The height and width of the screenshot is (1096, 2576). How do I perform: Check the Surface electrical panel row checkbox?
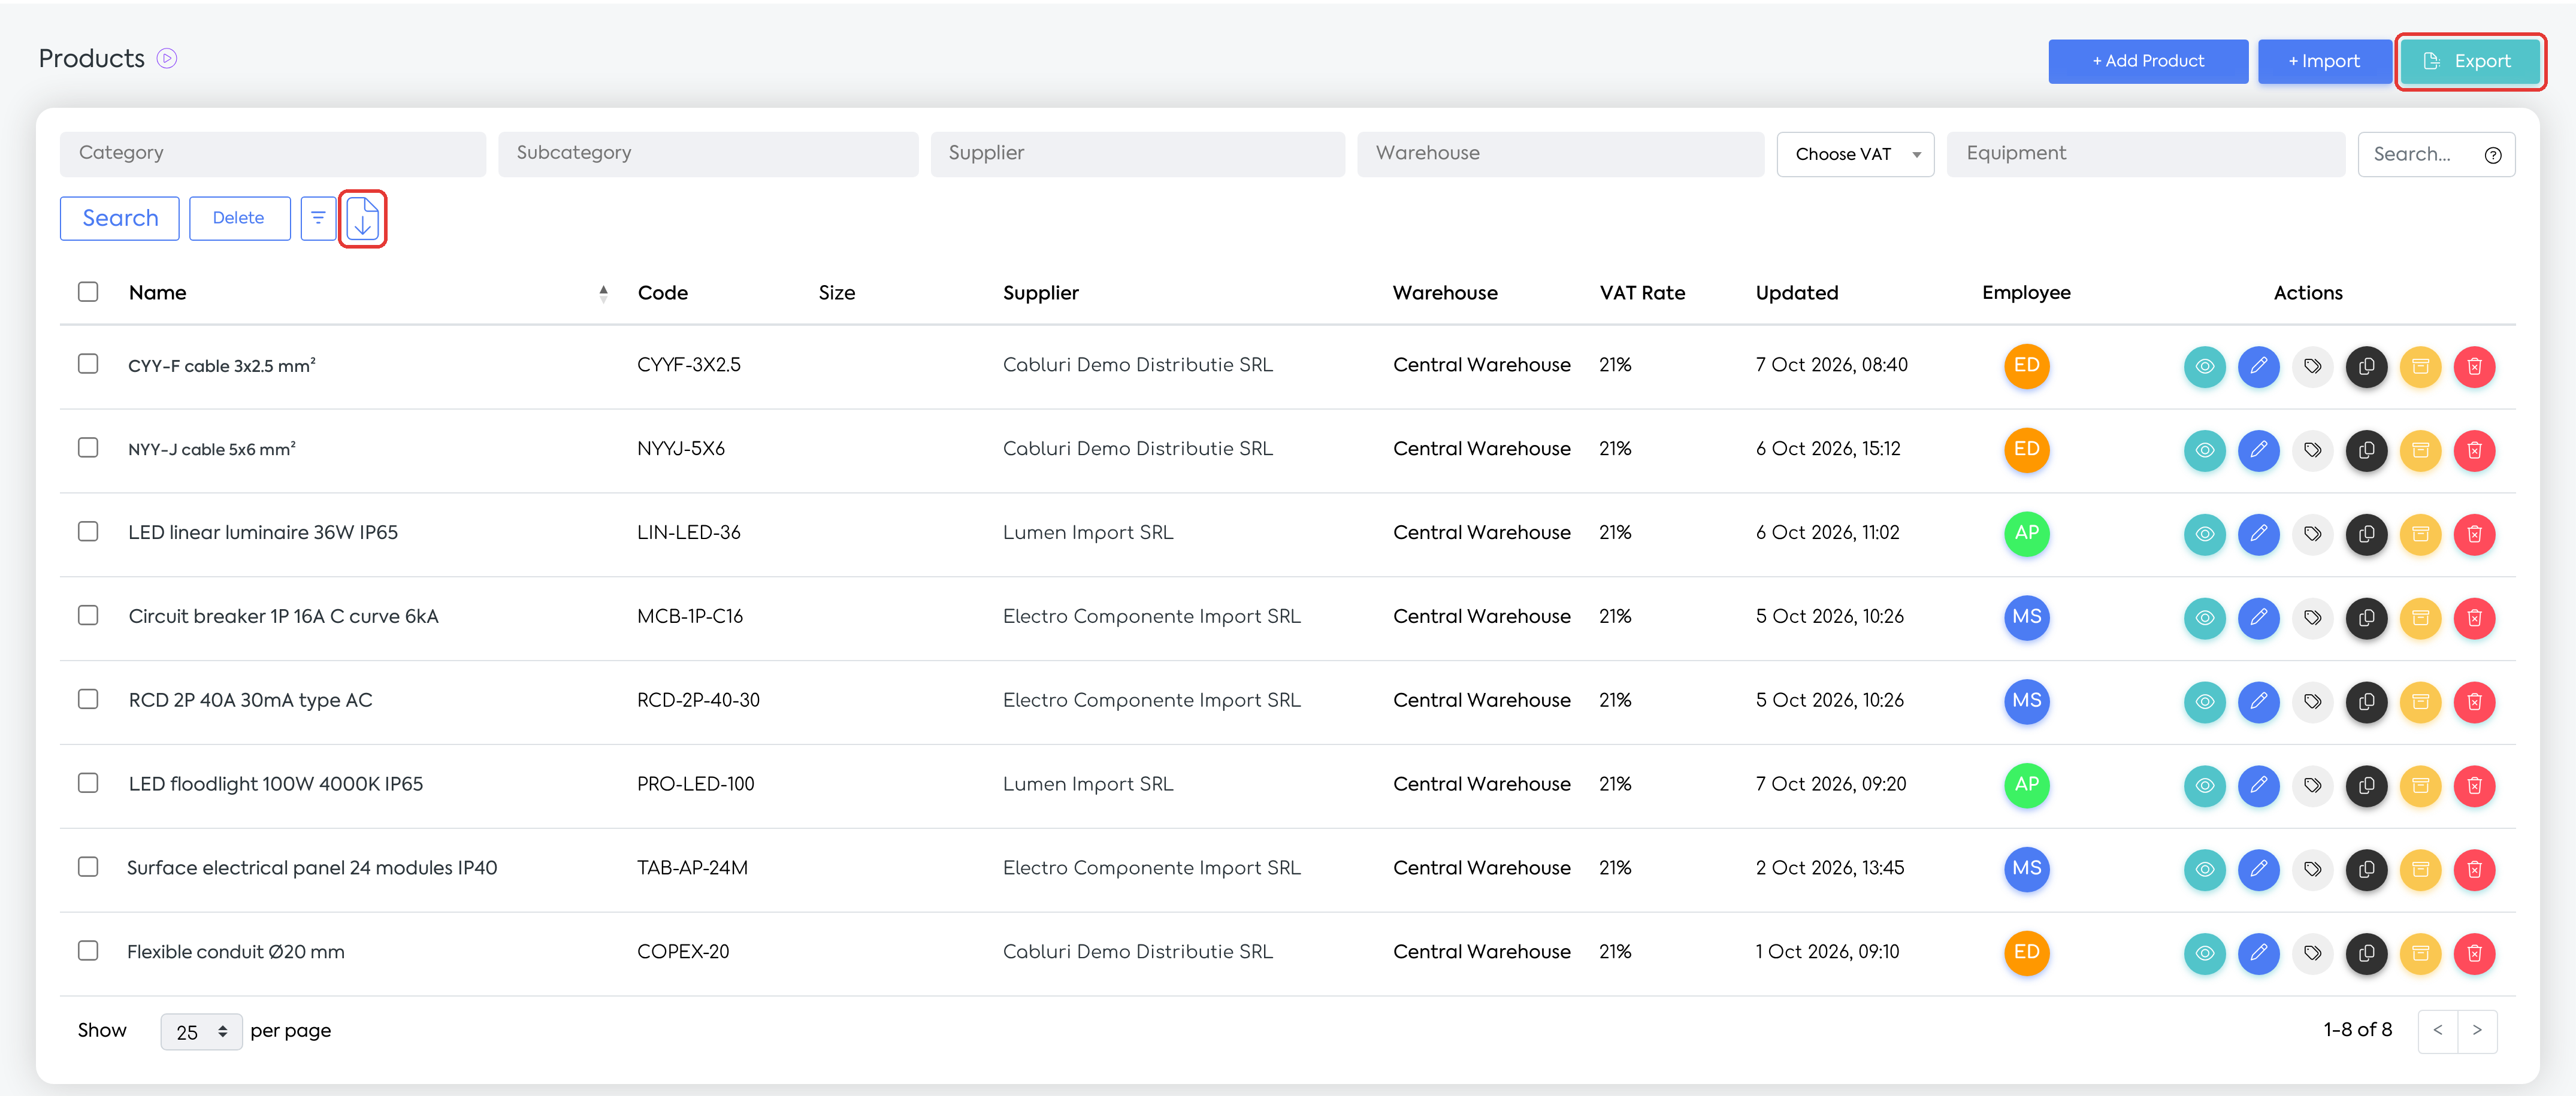[x=88, y=867]
